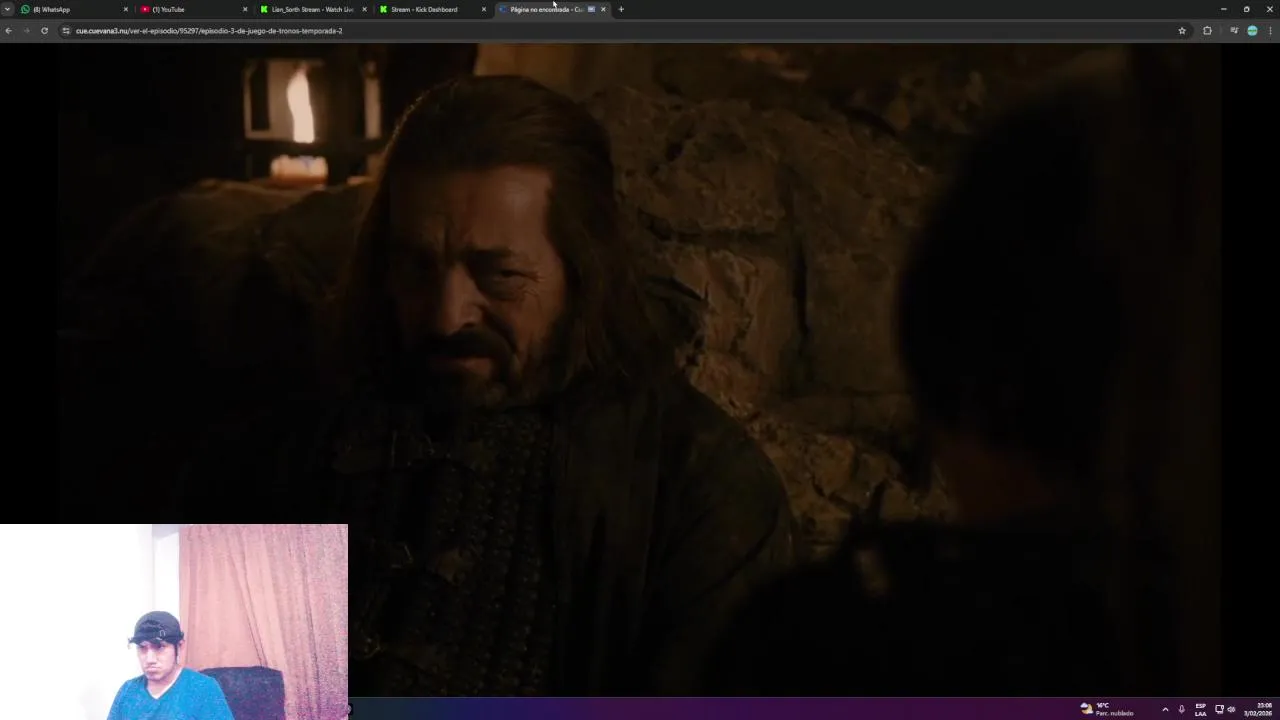Restore down the Chrome window
The height and width of the screenshot is (720, 1280).
1246,9
